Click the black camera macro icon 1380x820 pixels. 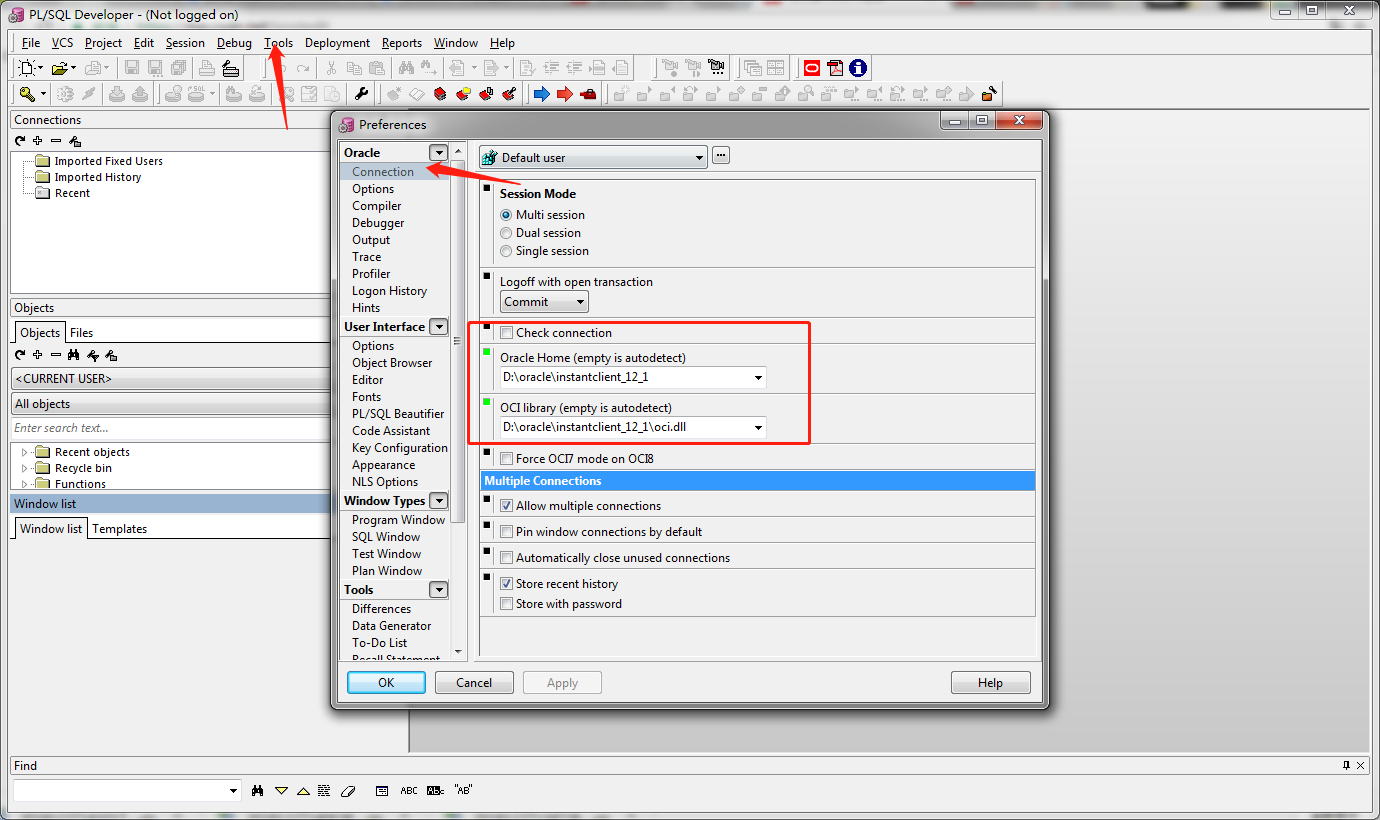[716, 68]
